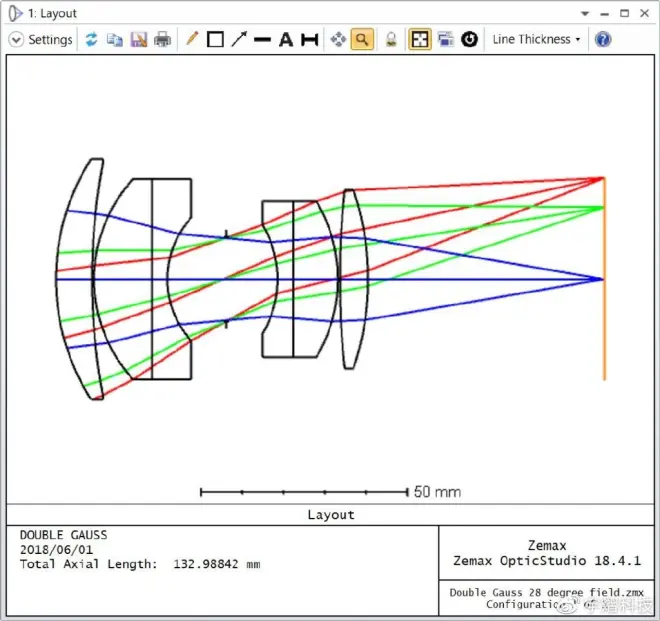The height and width of the screenshot is (621, 660).
Task: Expand the Settings chevron
Action: coord(16,40)
